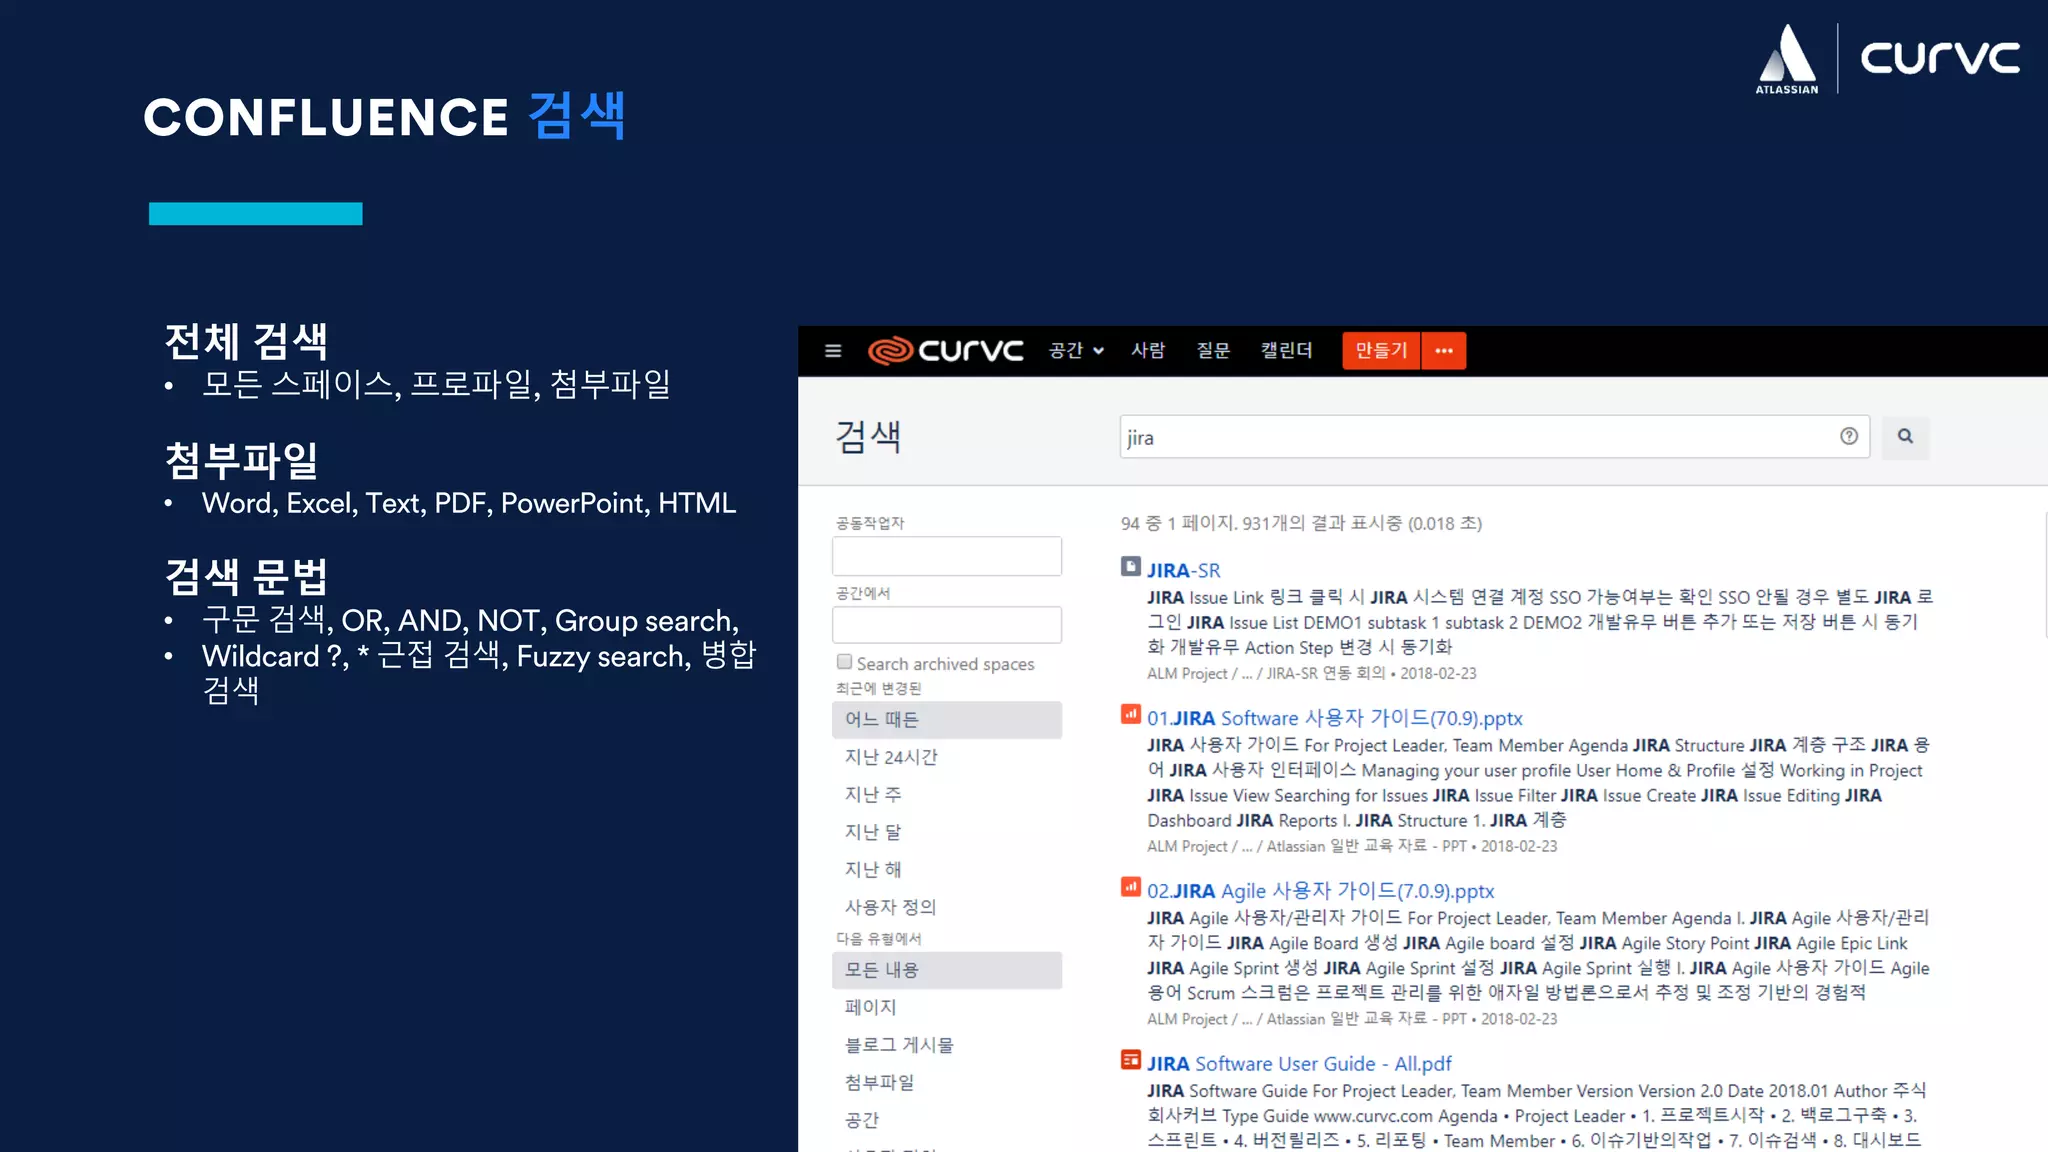Screen dimensions: 2048x1152
Task: Click the PowerPoint icon of 02.JIRA Agile result
Action: pos(1130,887)
